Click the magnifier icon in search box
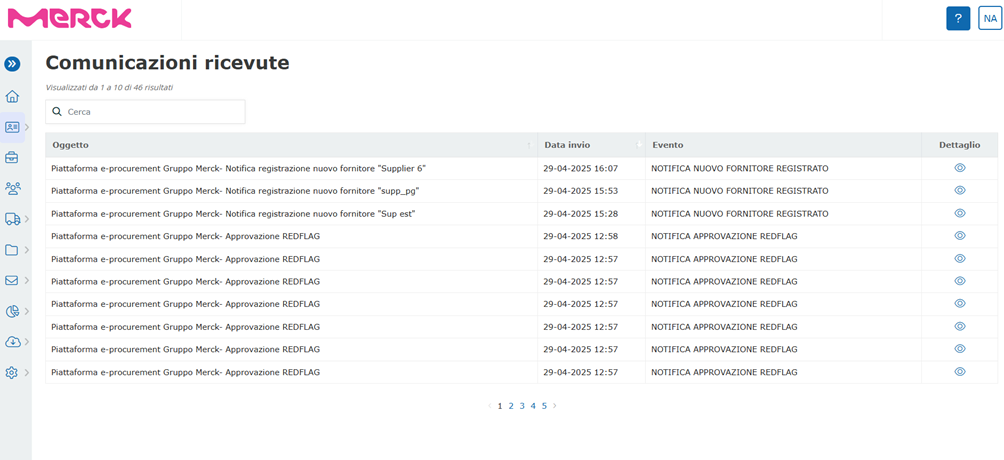1004x460 pixels. (57, 111)
